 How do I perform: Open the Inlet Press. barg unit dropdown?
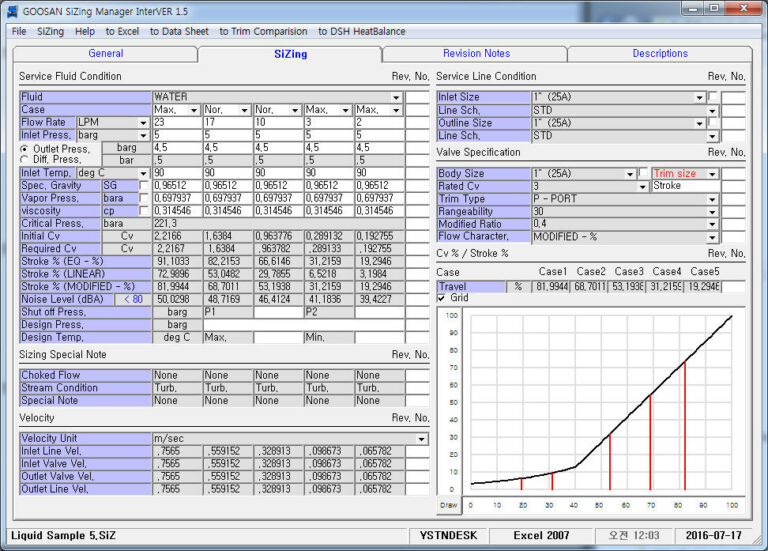(x=143, y=135)
